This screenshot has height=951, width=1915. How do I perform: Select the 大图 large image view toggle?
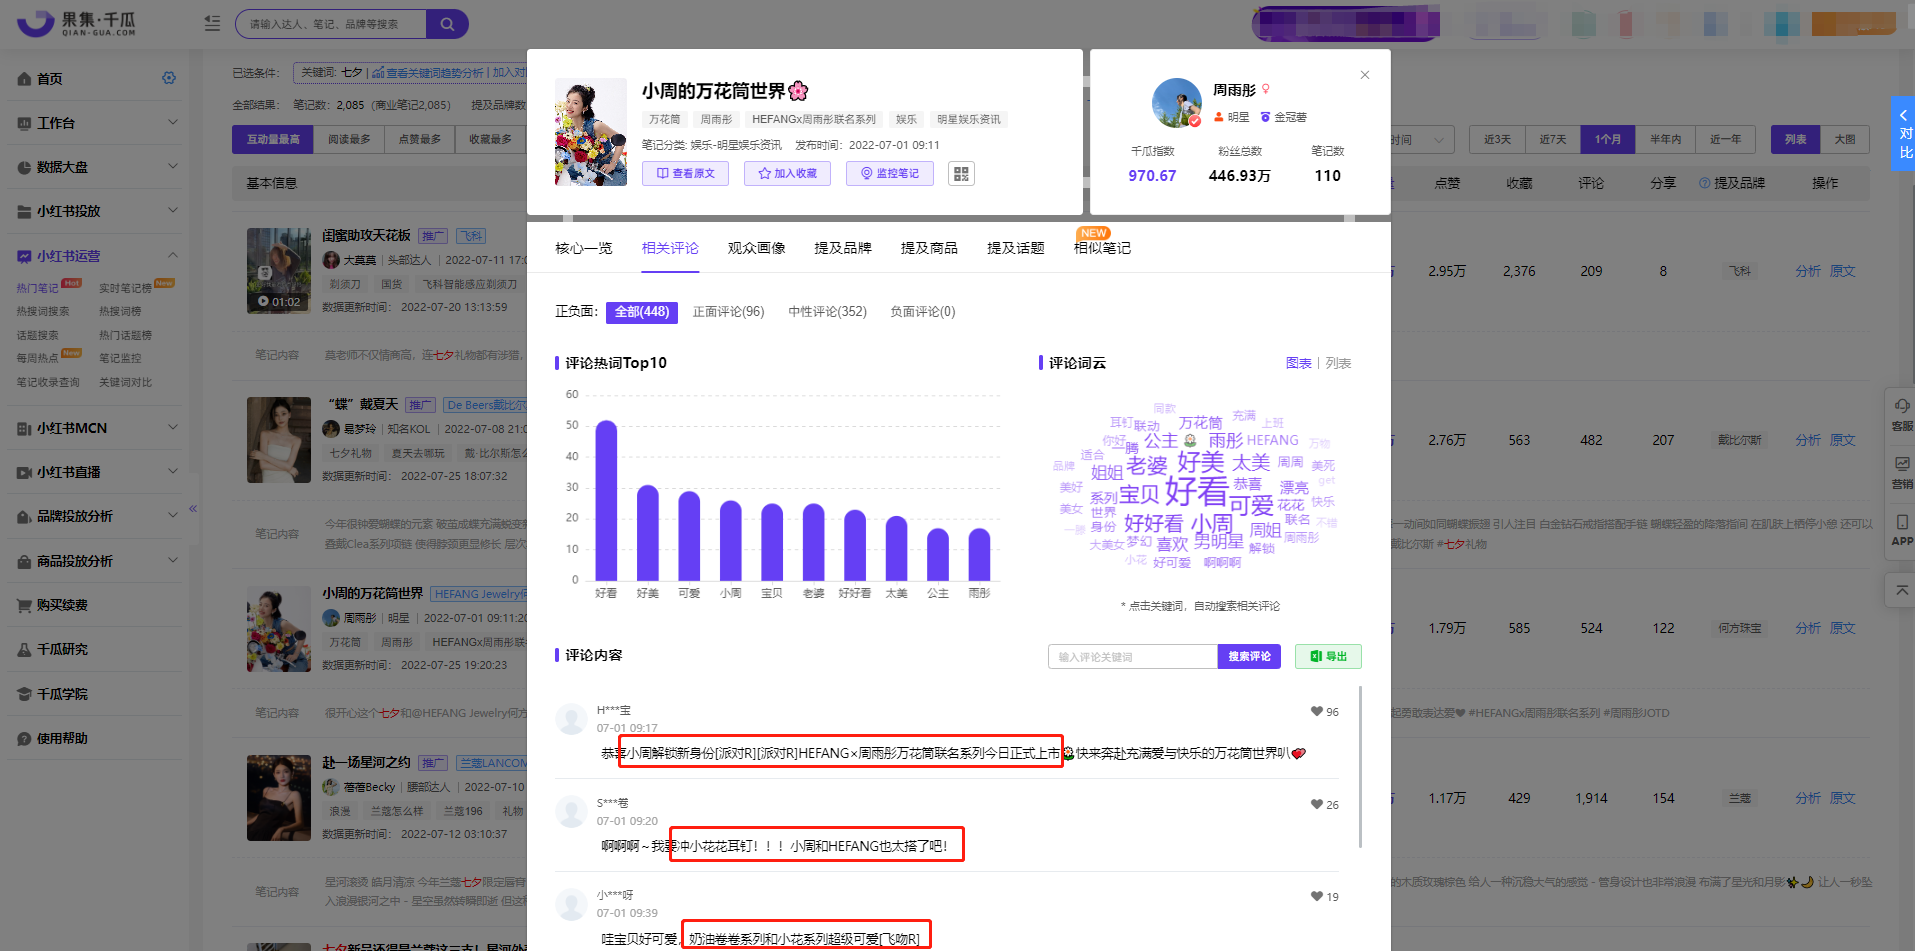point(1845,140)
